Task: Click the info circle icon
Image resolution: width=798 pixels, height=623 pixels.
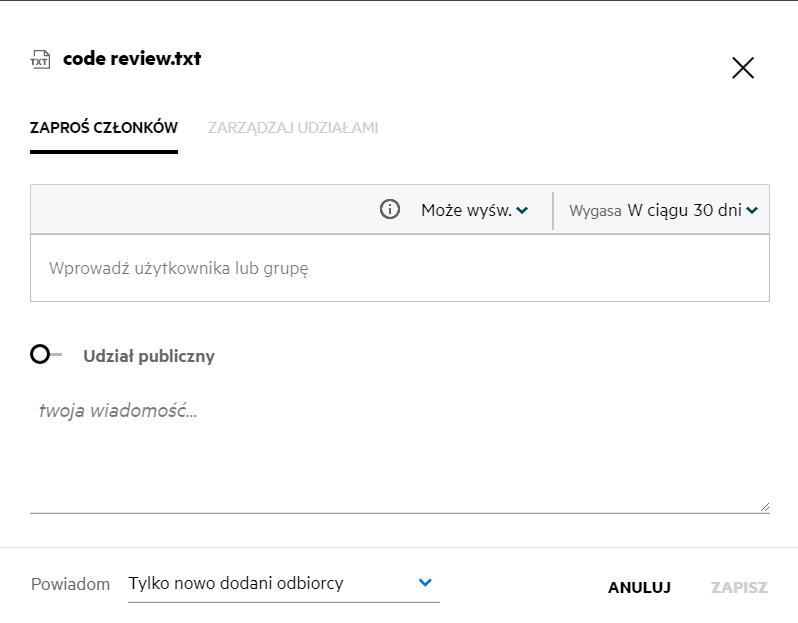Action: coord(390,210)
